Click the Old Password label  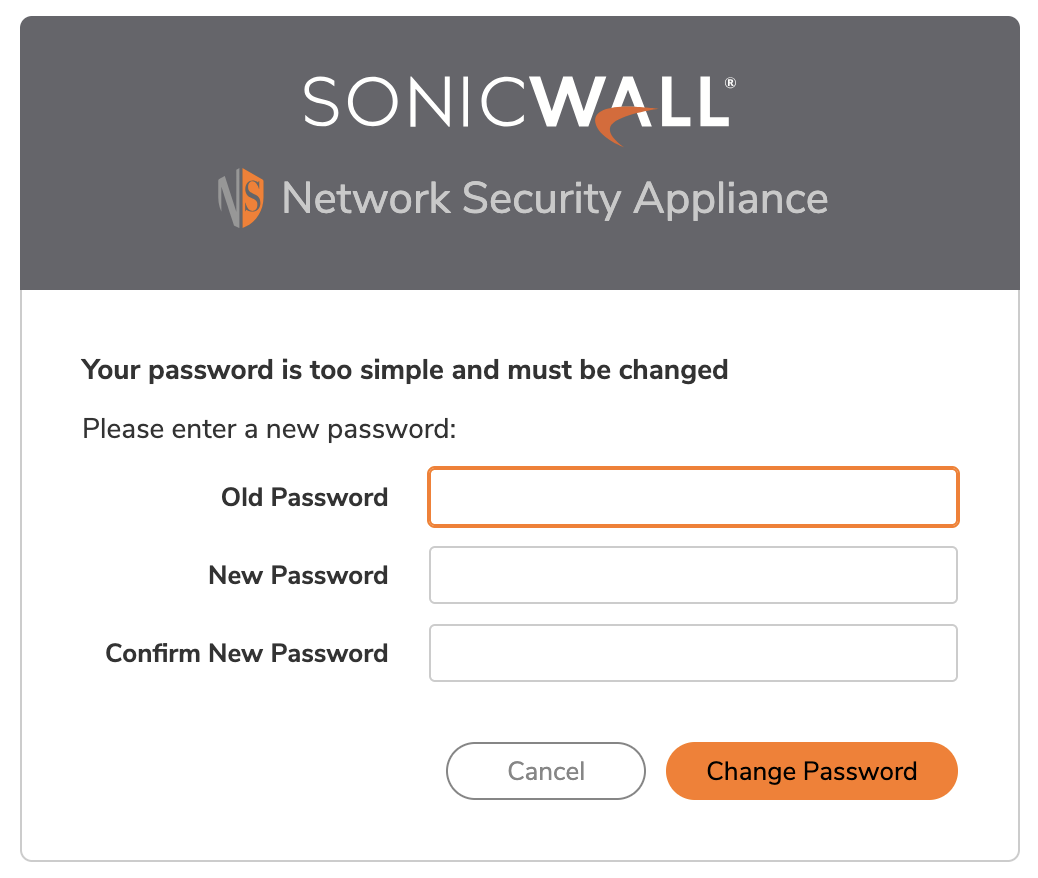[x=304, y=497]
